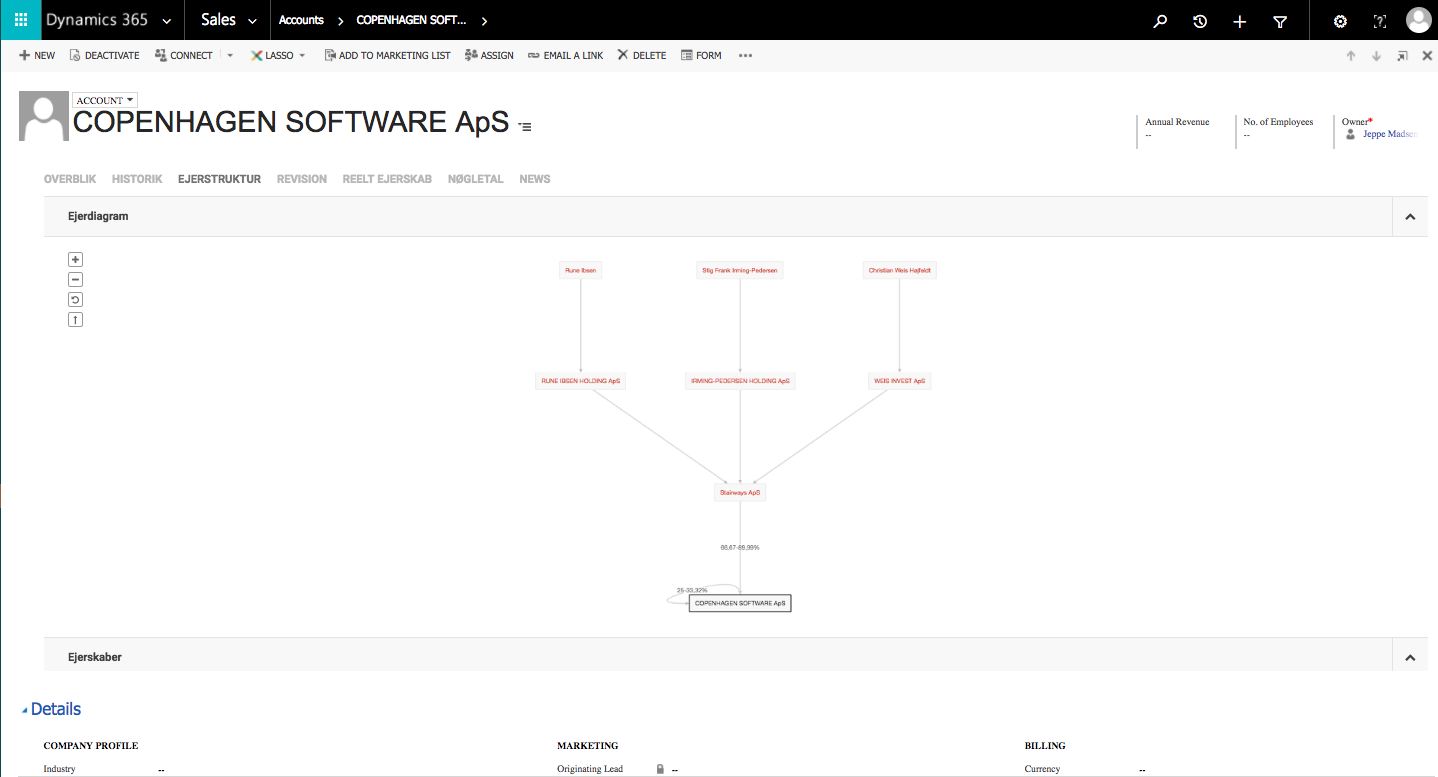Open the help question mark icon
Viewport: 1438px width, 777px height.
point(1380,21)
